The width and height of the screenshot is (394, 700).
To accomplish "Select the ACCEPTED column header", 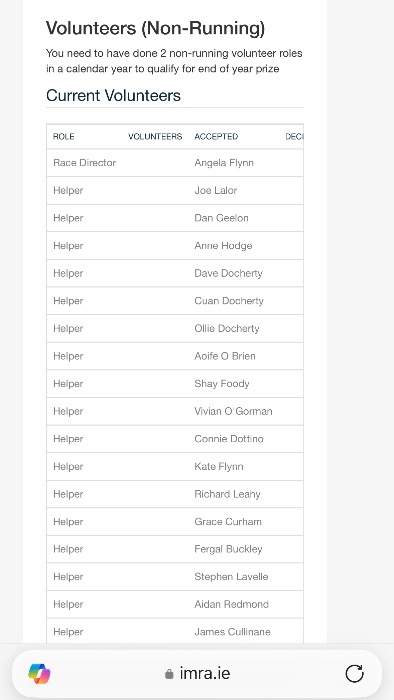I will [x=216, y=137].
